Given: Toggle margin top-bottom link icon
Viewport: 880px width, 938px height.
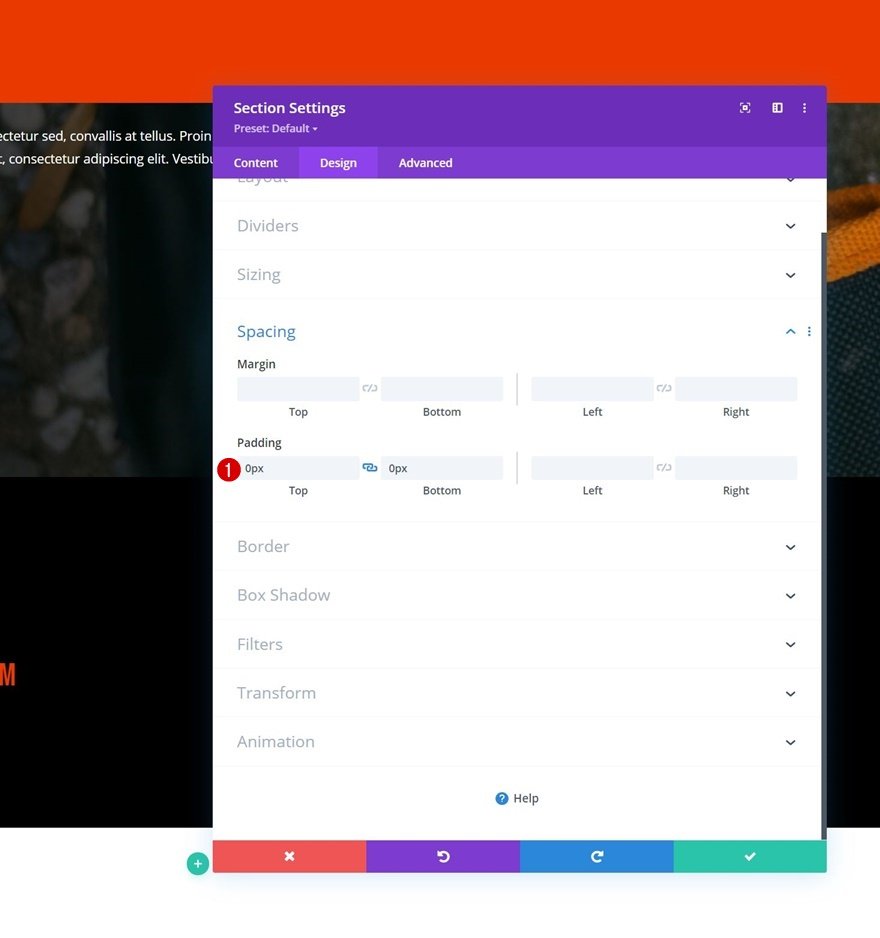Looking at the screenshot, I should (x=370, y=388).
